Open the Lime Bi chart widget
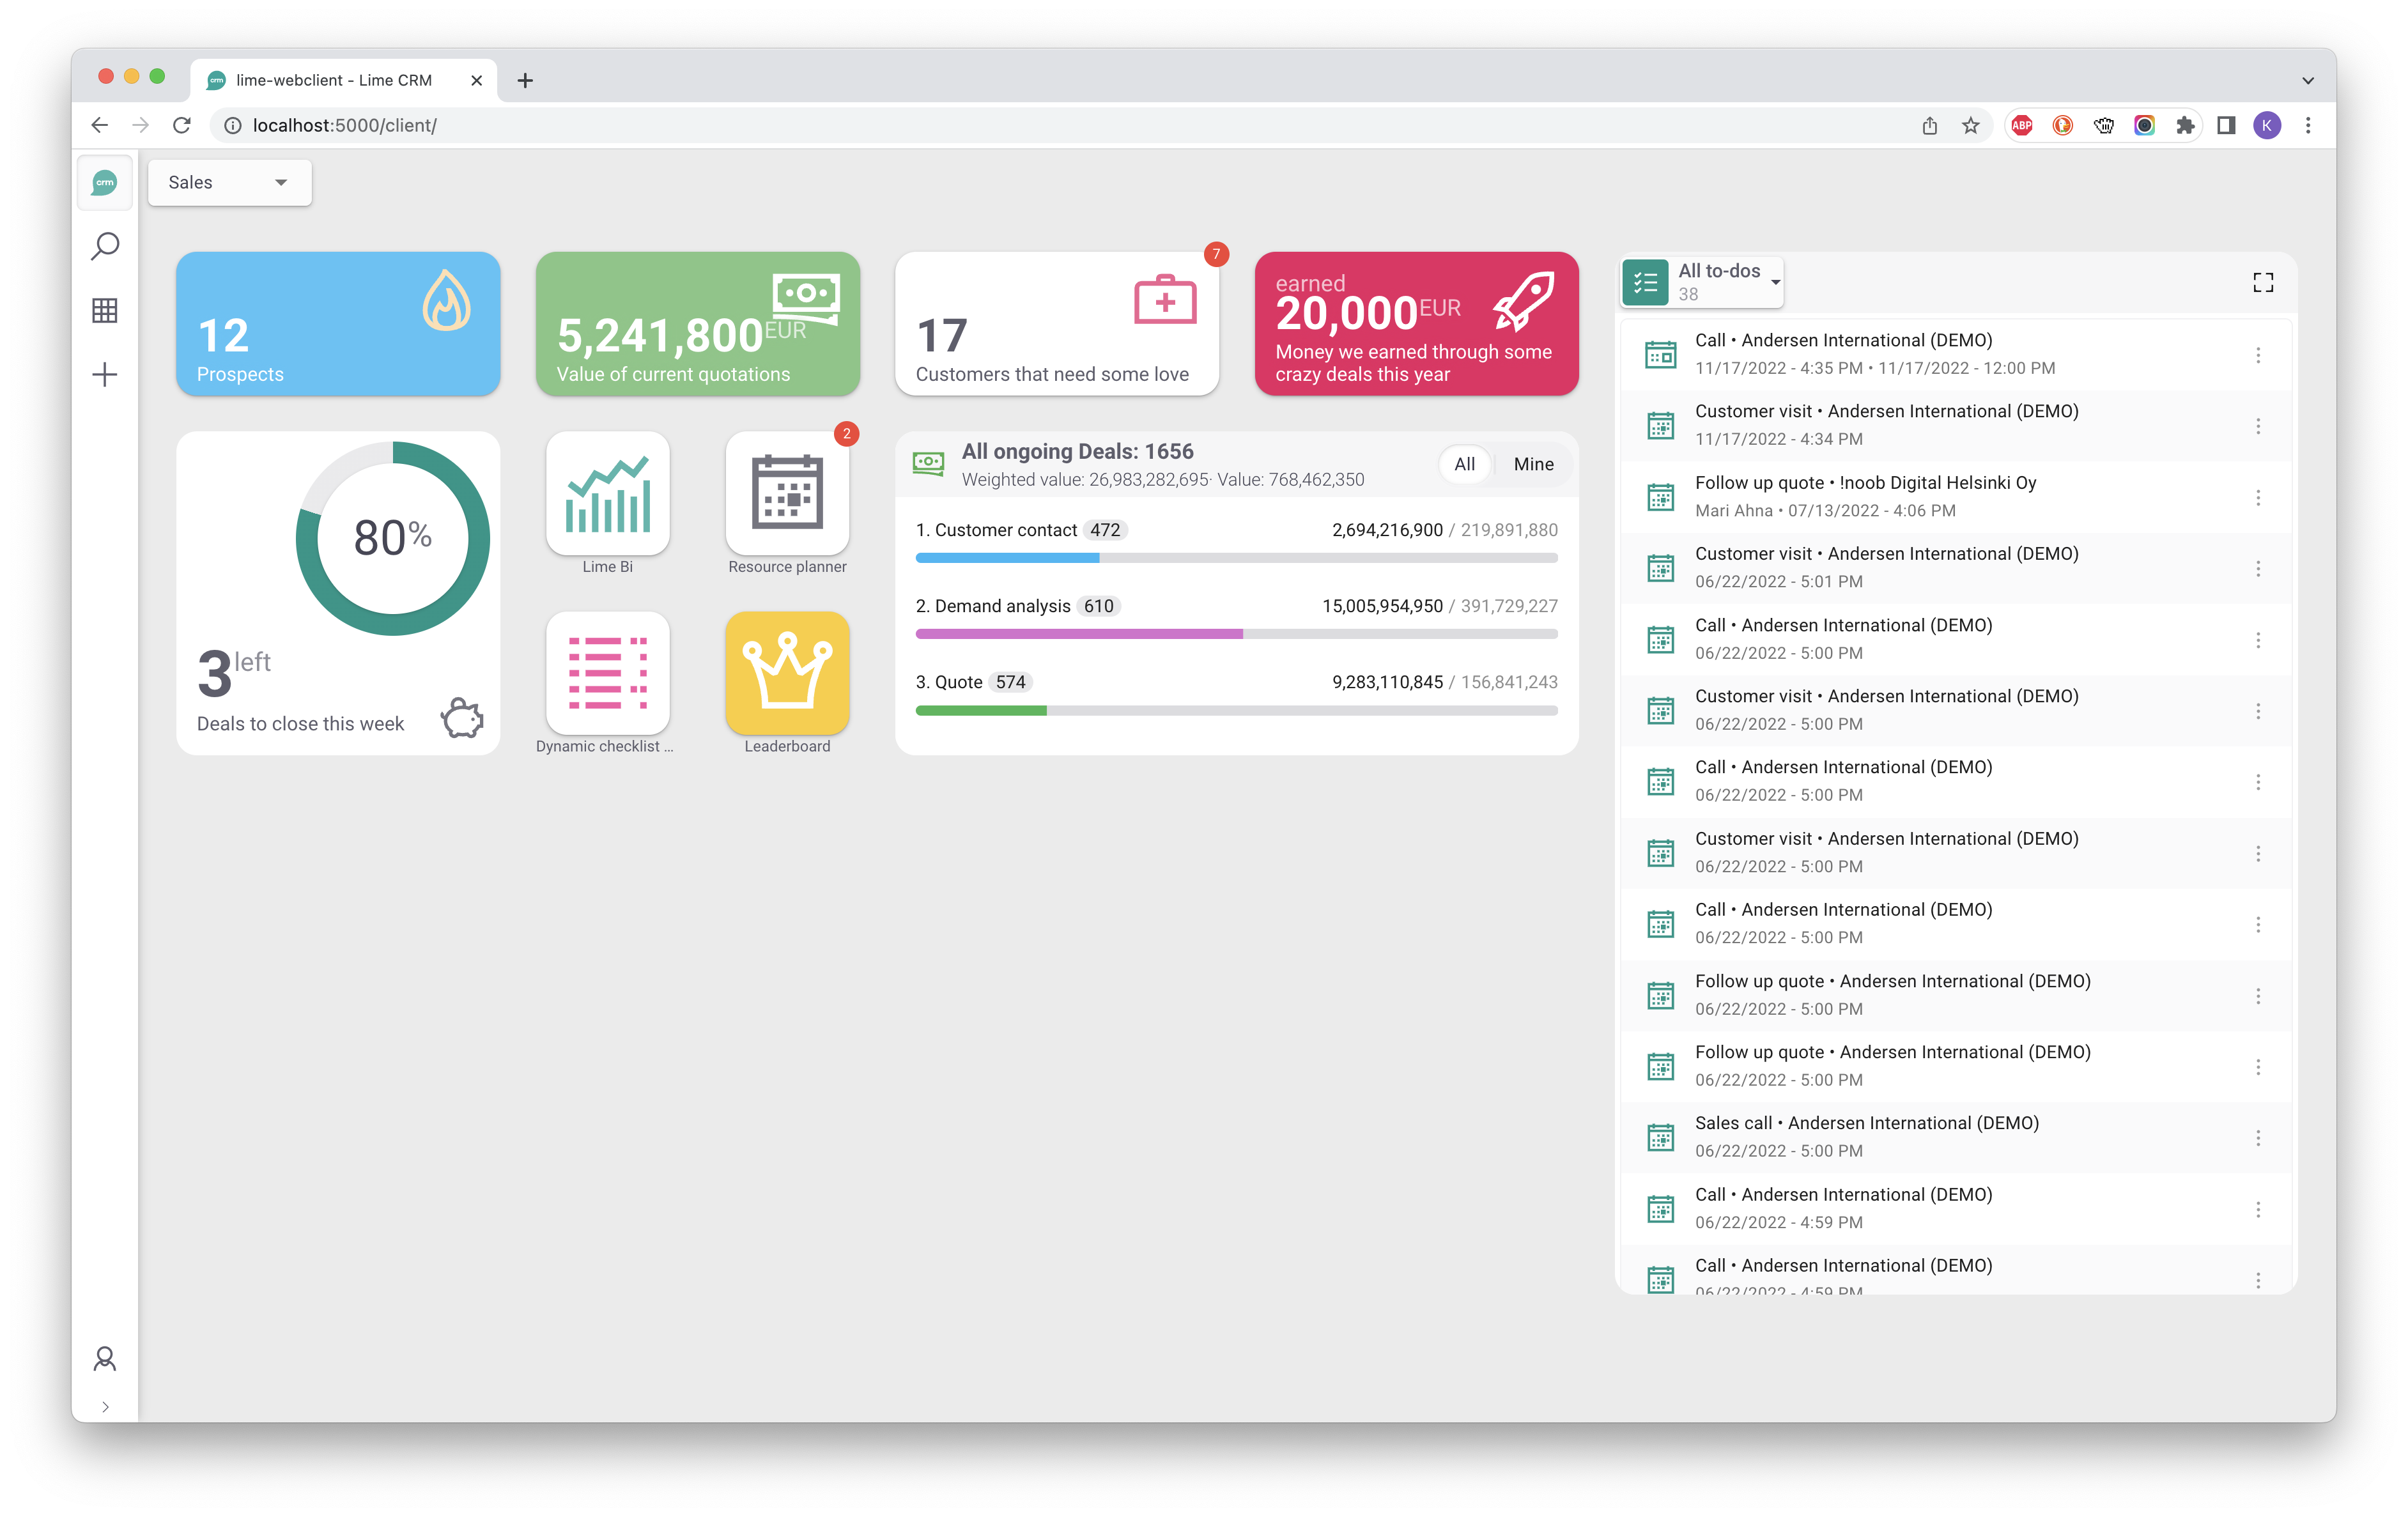 [607, 494]
